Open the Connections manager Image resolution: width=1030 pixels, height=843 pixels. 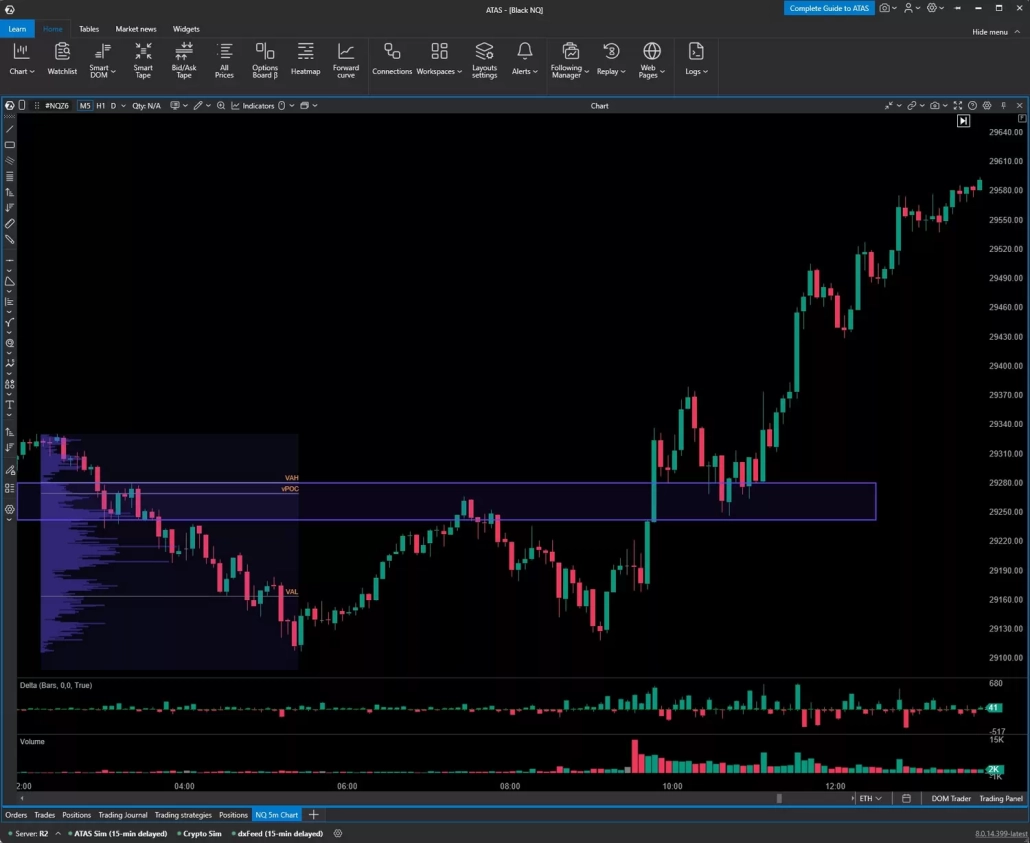coord(392,60)
